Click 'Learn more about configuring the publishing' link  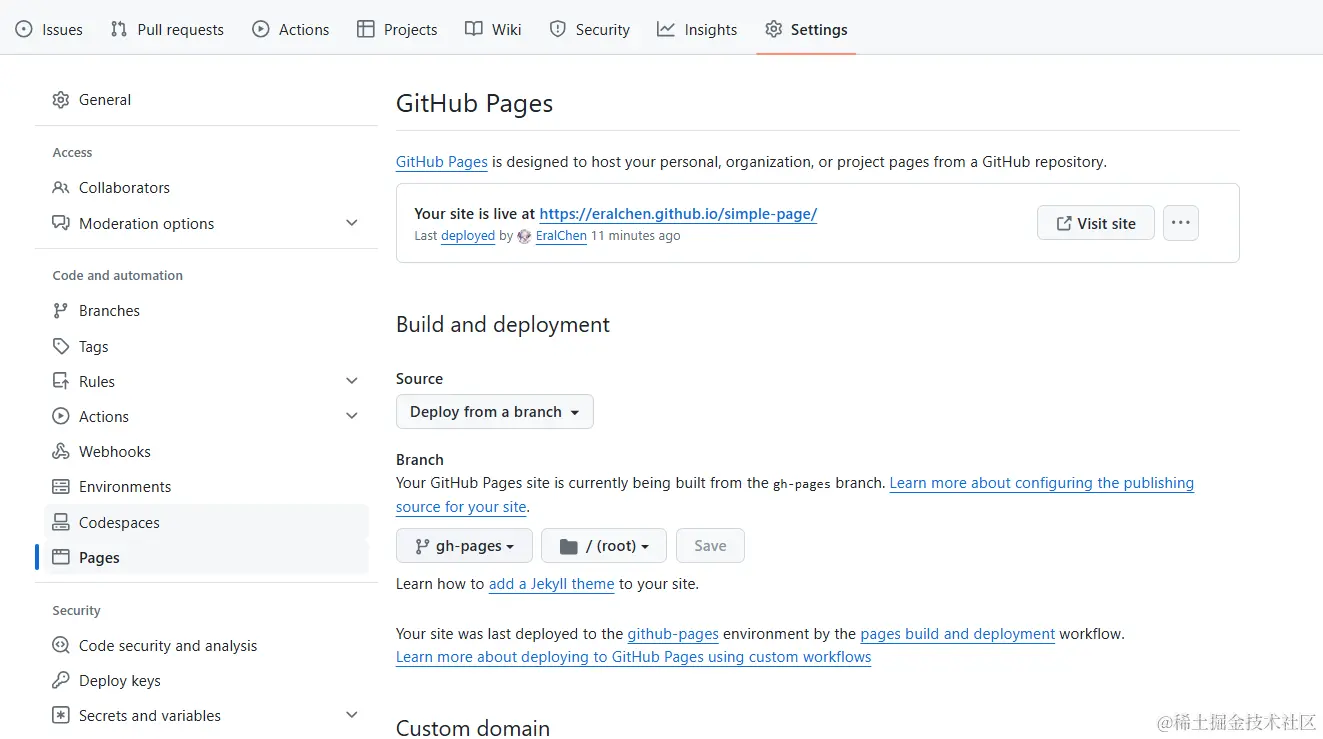(1042, 483)
